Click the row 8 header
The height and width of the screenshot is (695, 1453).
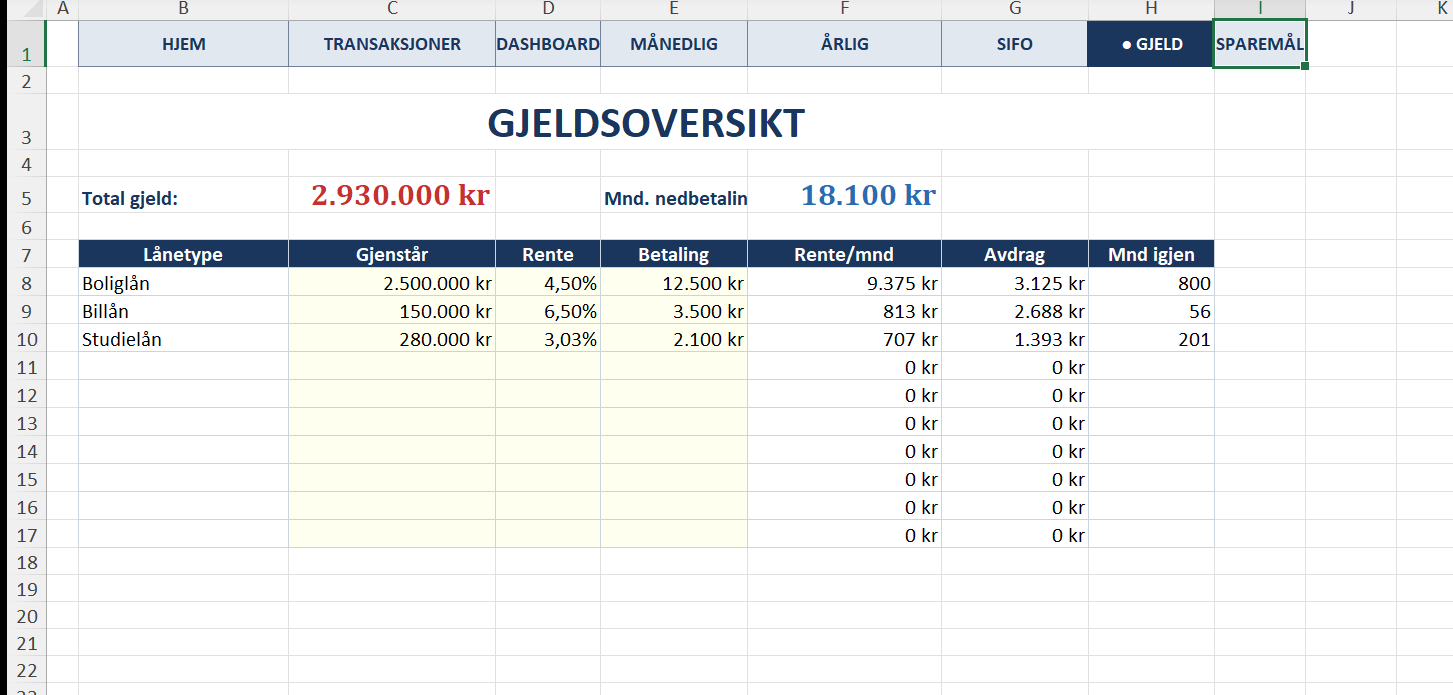(27, 283)
